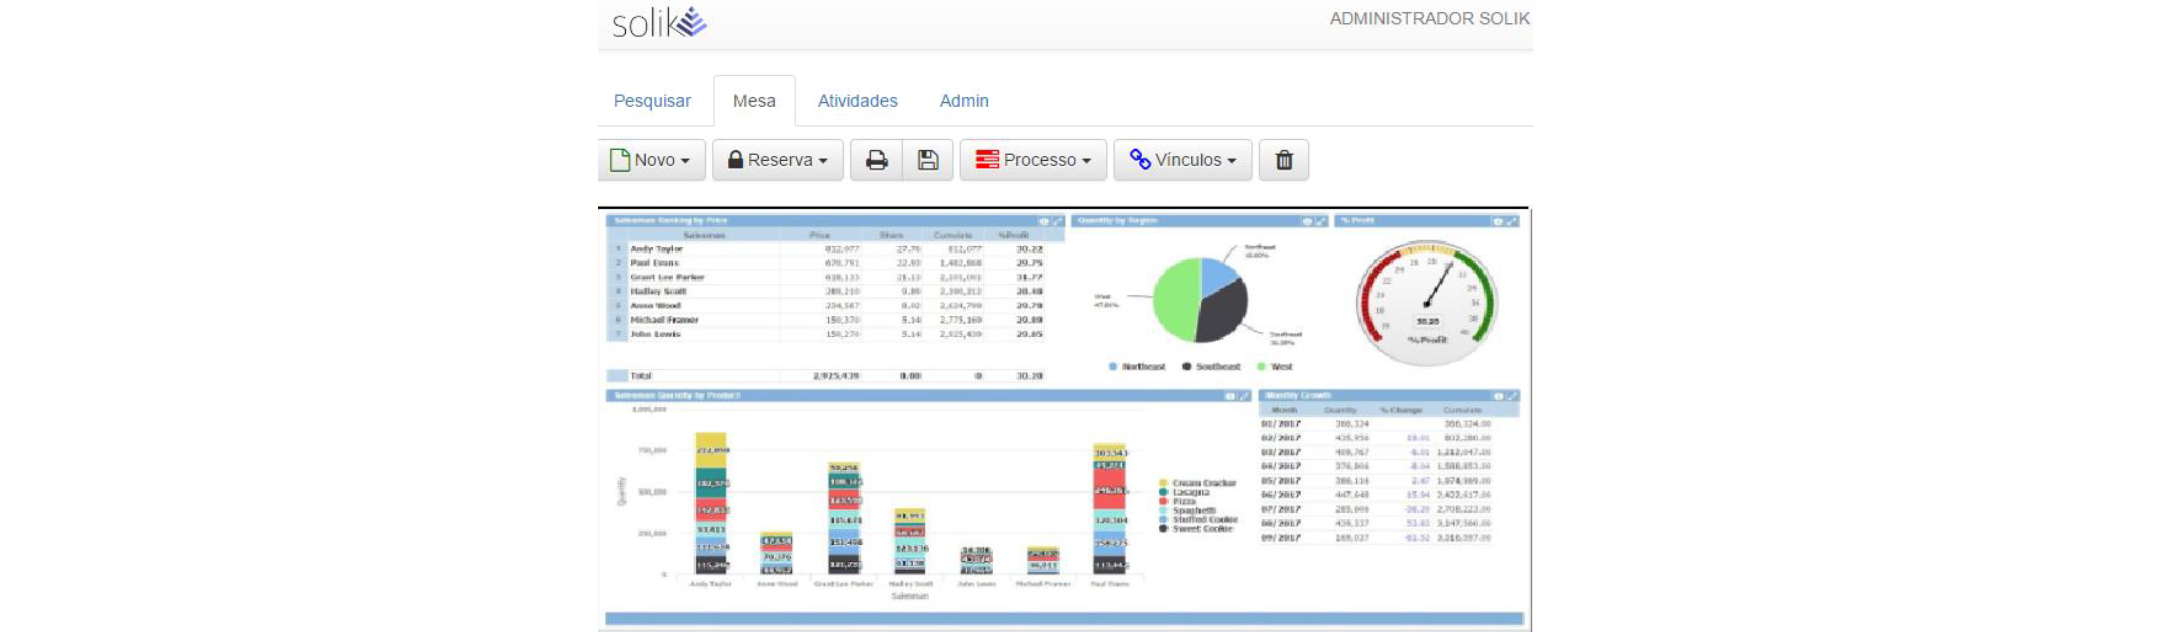Expand the Salesman Ranking by Price panel
The width and height of the screenshot is (2182, 637).
pyautogui.click(x=1057, y=221)
